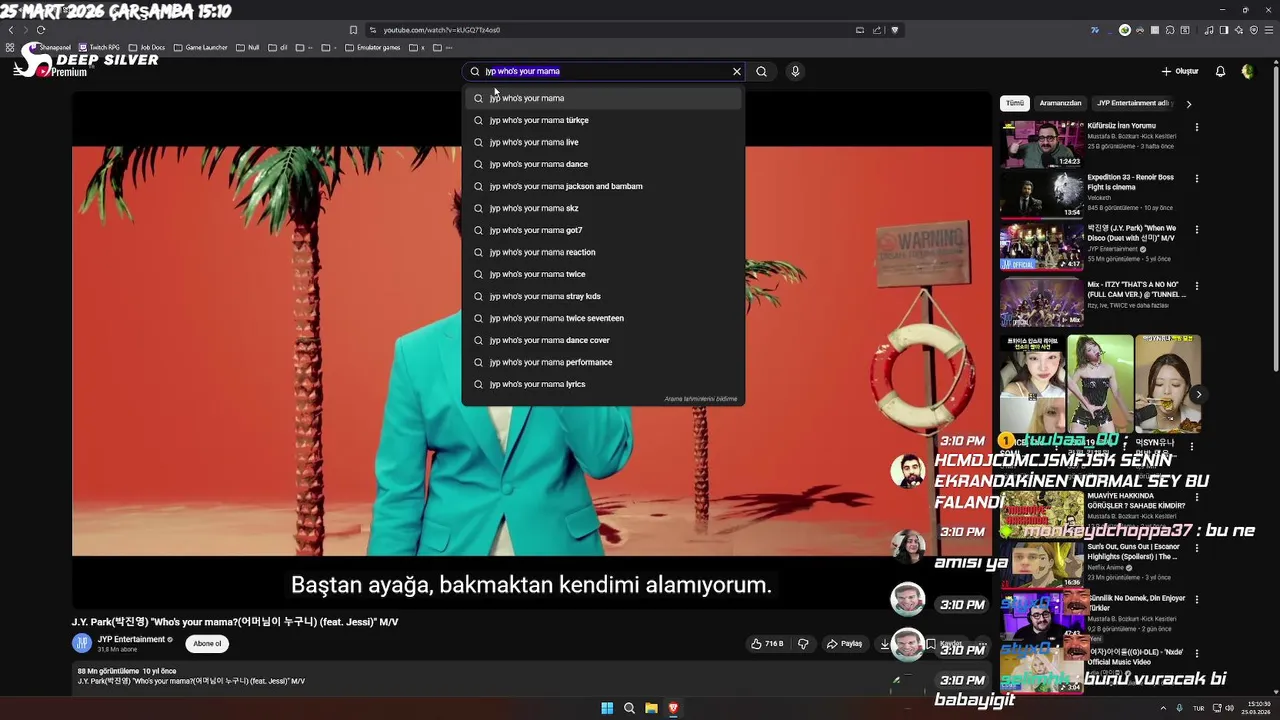
Task: Open the browser VPN shield icon
Action: tap(1254, 30)
